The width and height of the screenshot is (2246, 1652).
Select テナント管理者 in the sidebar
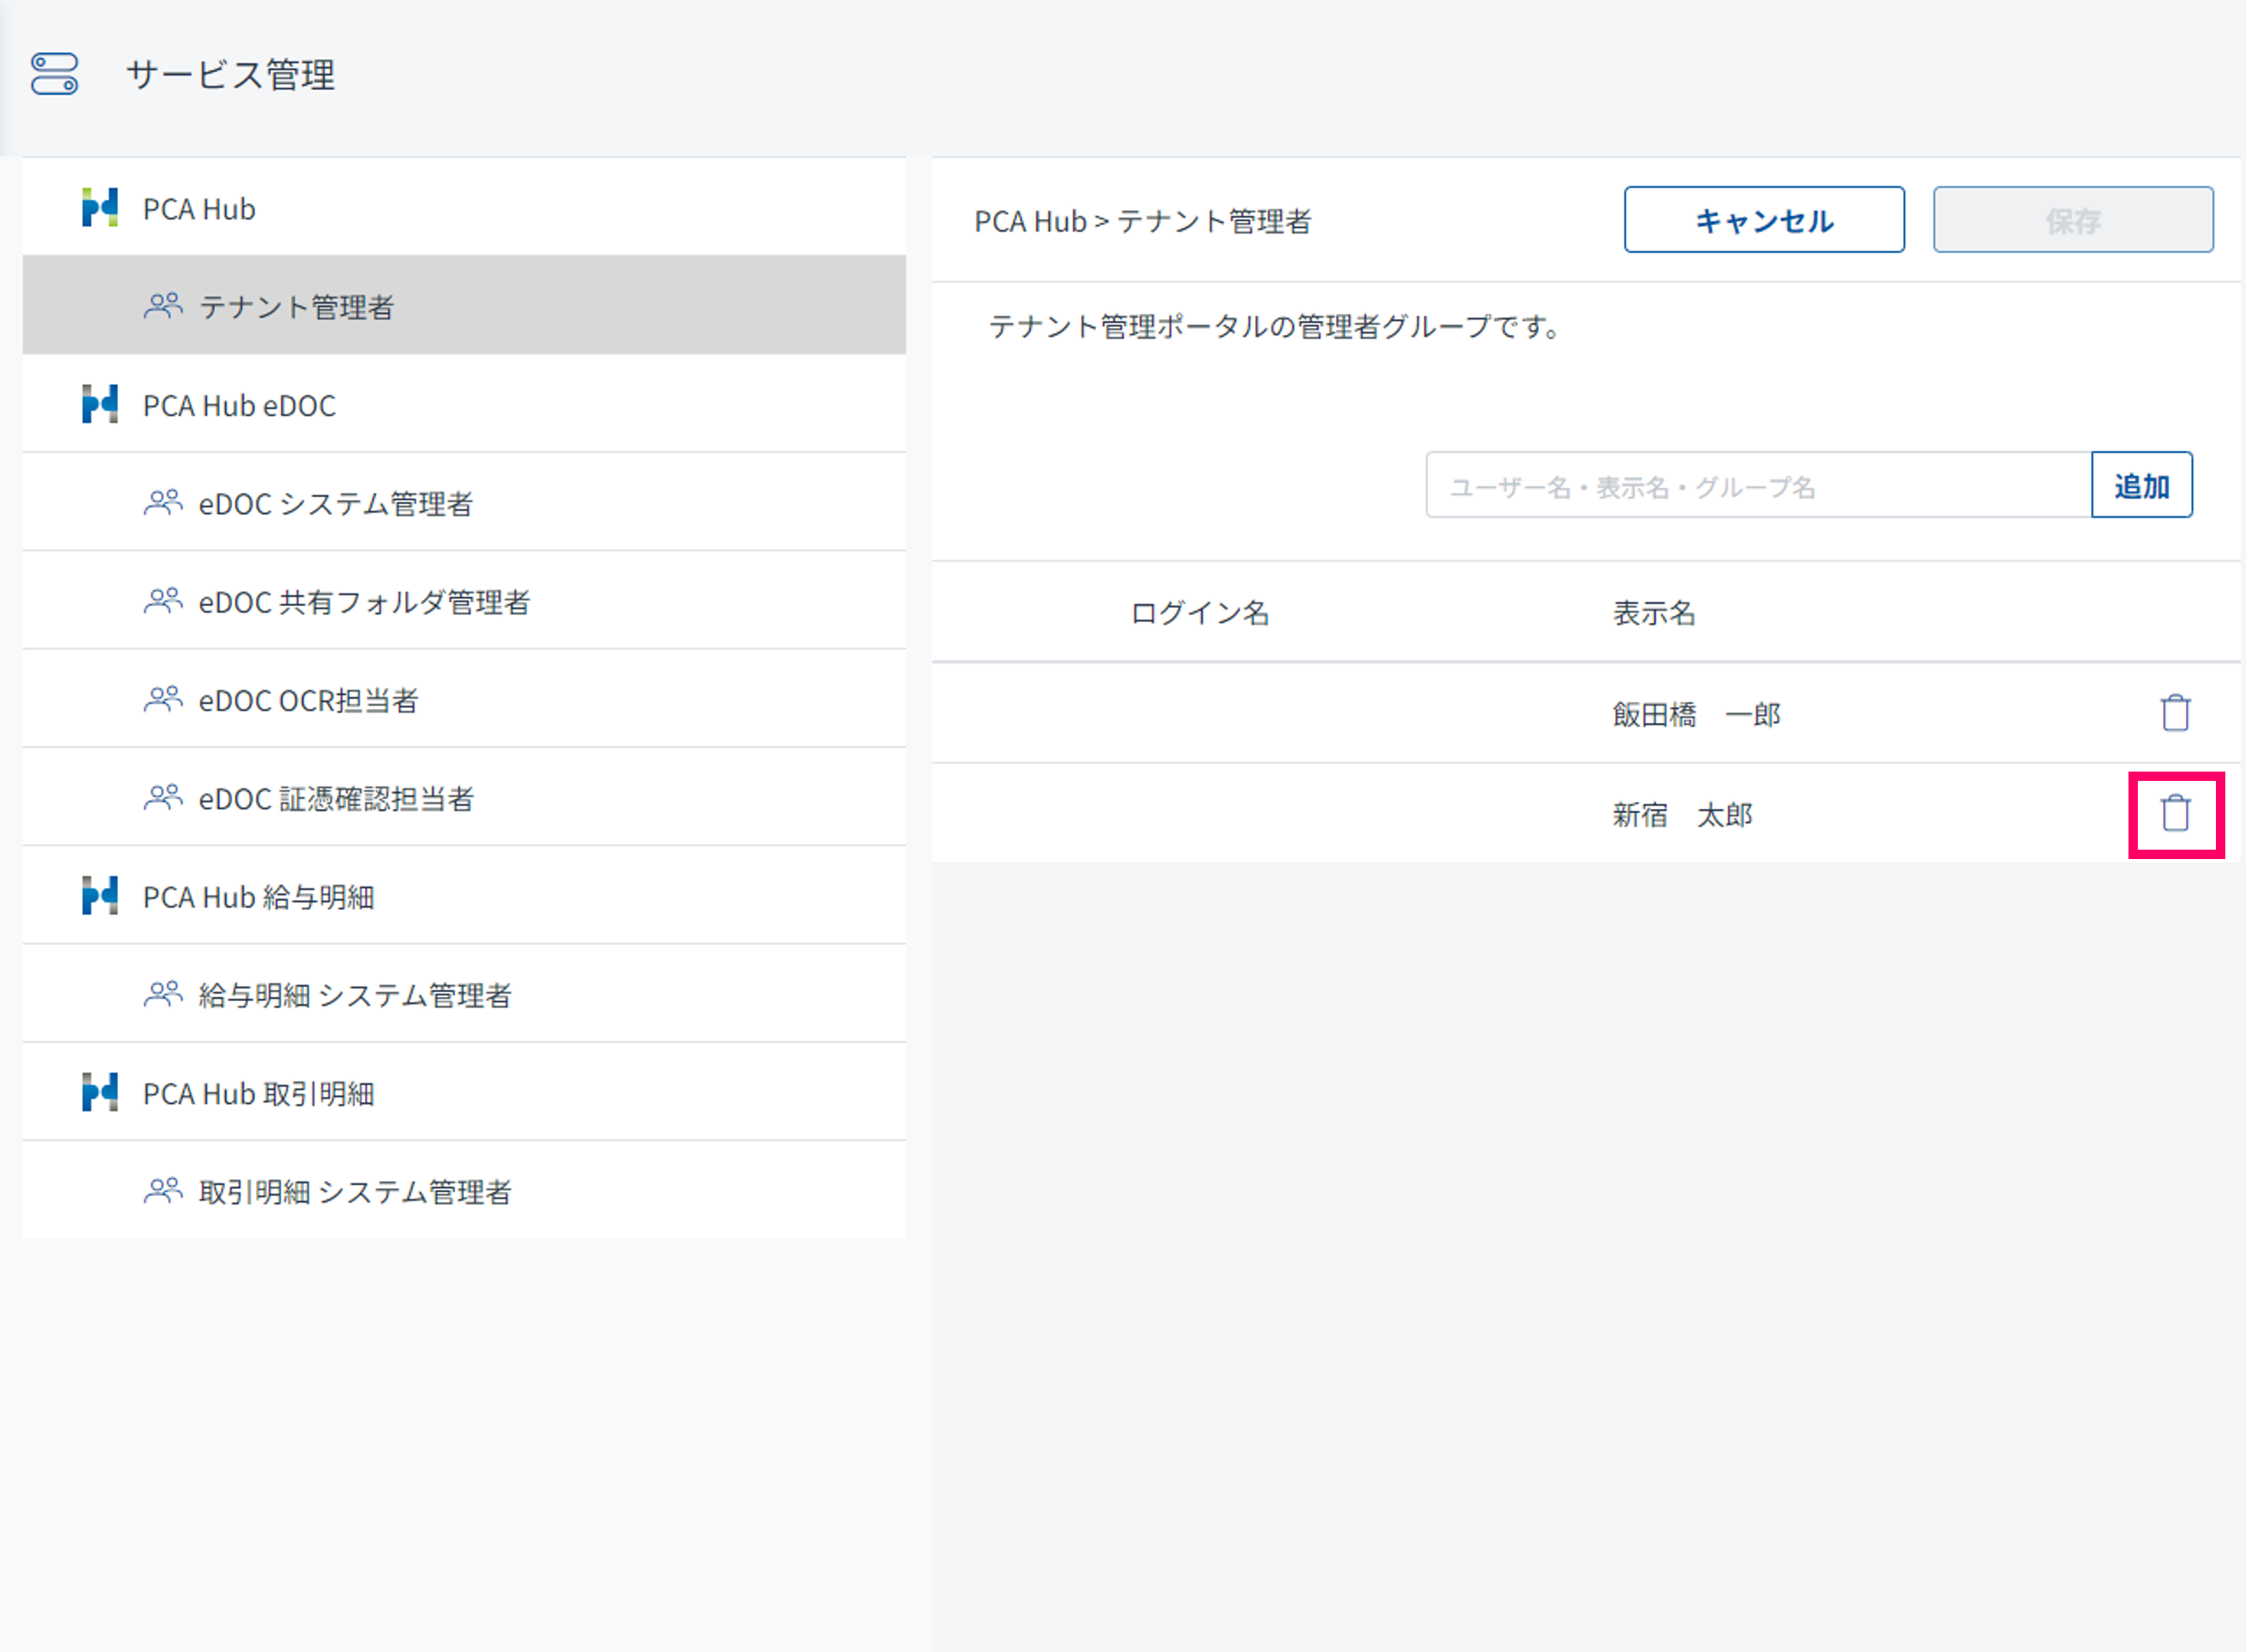pyautogui.click(x=296, y=306)
